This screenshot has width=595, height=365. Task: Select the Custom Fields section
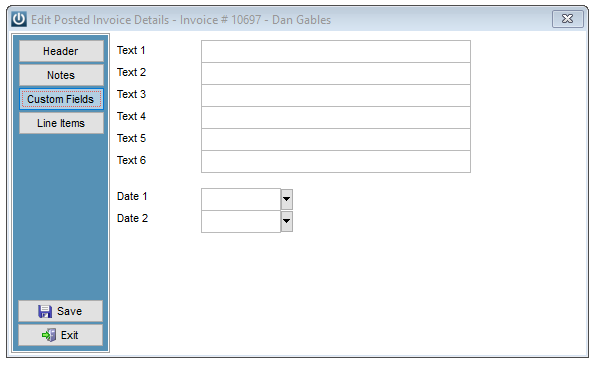pos(61,99)
